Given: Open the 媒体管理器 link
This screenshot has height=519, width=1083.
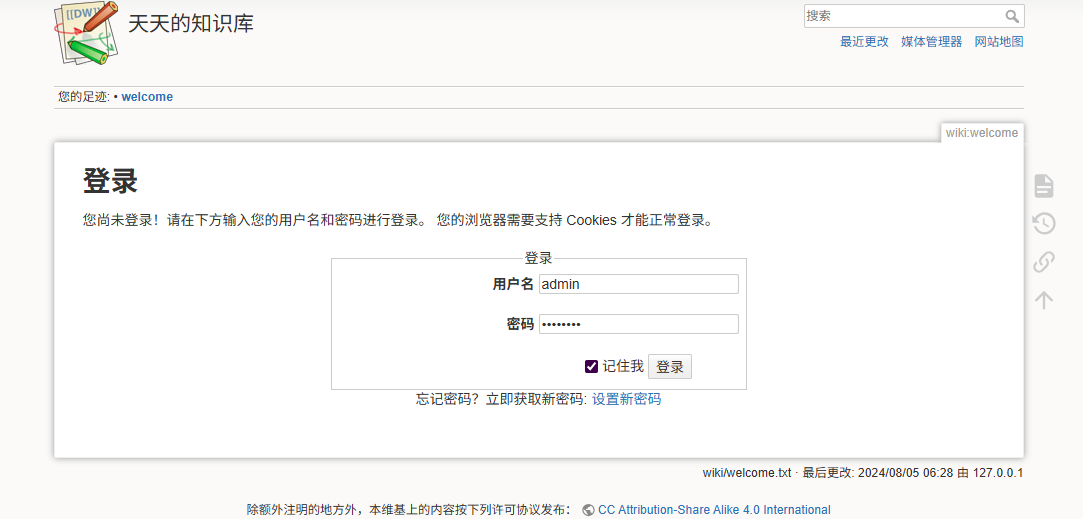Looking at the screenshot, I should 932,41.
